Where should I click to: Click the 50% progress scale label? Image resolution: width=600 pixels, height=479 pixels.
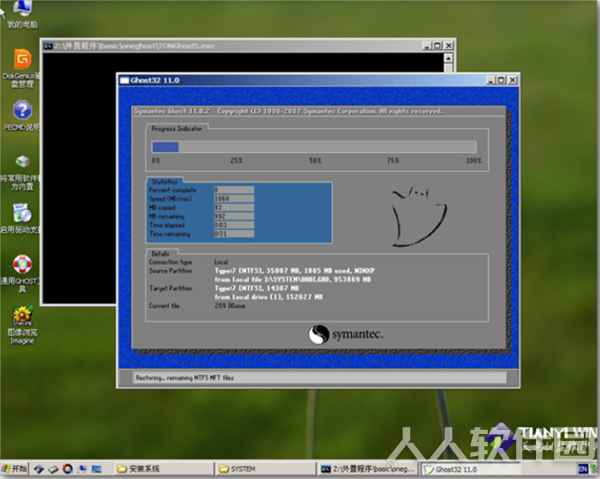(x=315, y=160)
